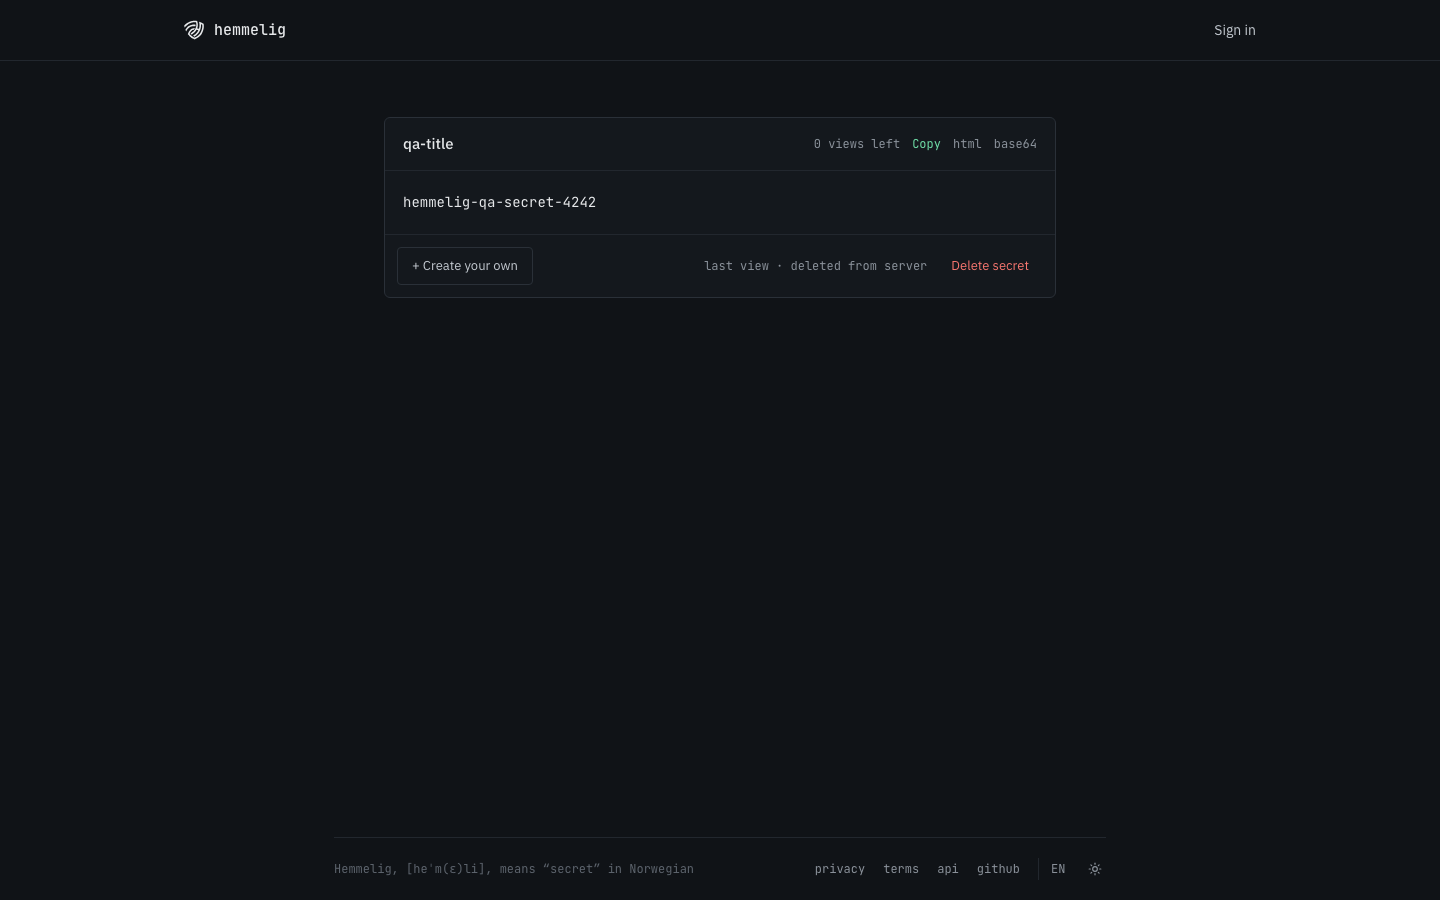This screenshot has width=1440, height=900.
Task: Click the hemmelig logo icon
Action: click(x=194, y=30)
